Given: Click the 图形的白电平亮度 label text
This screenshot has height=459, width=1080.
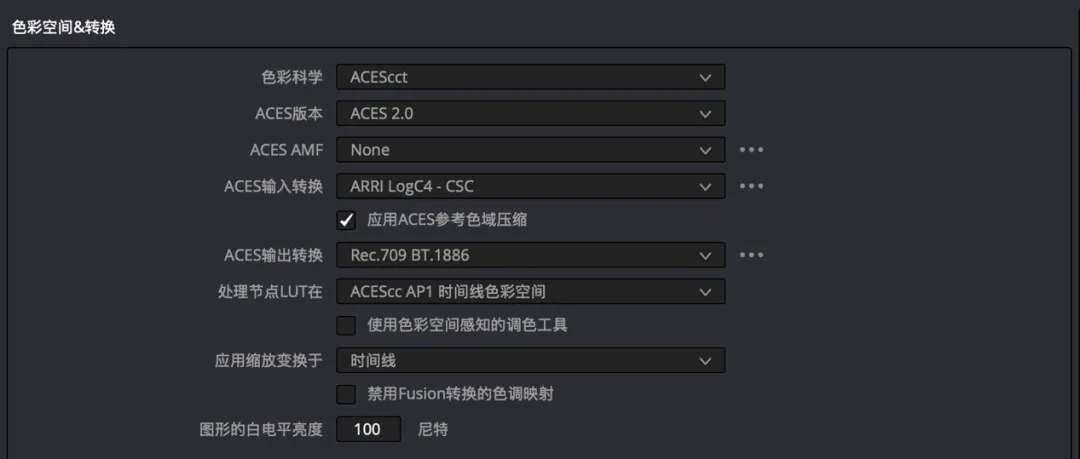Looking at the screenshot, I should click(261, 430).
